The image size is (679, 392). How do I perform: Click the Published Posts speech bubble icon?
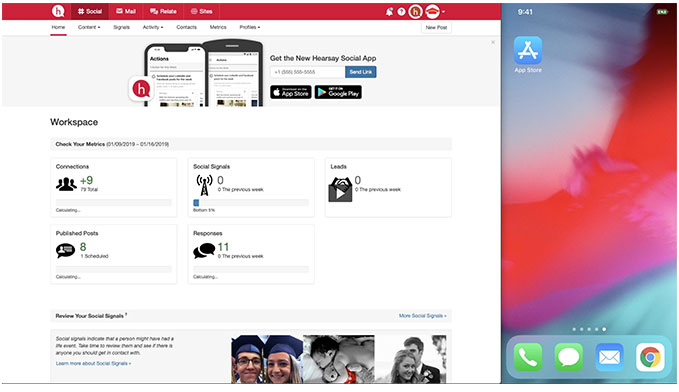[x=65, y=250]
